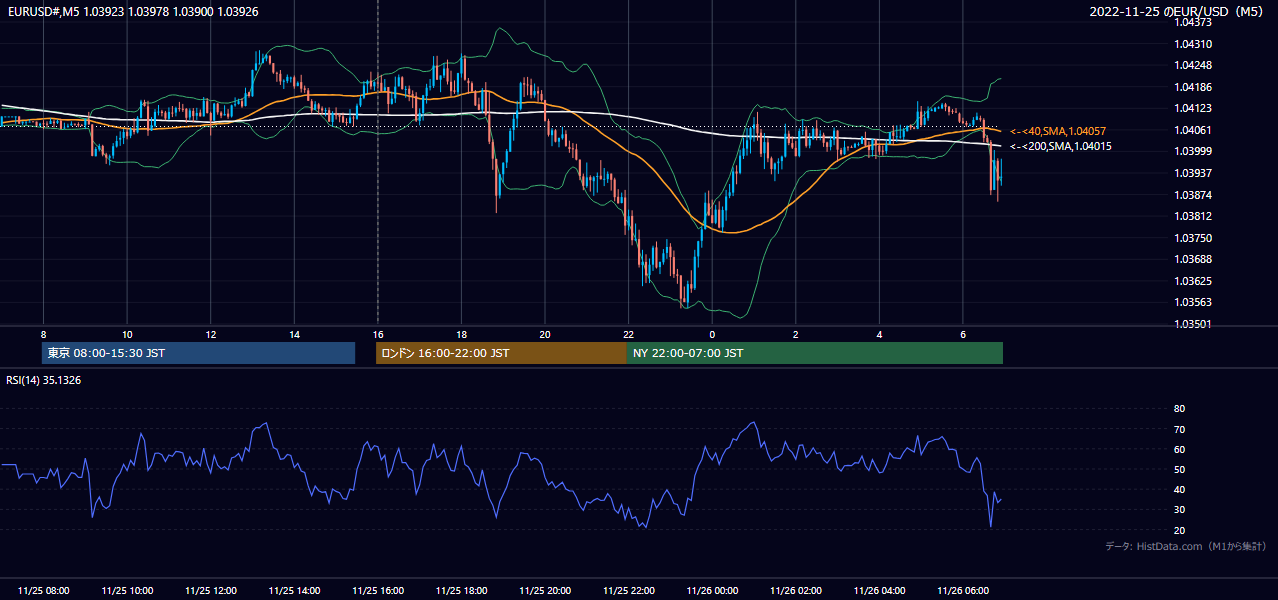
Task: Click the 11/25 18:00 time axis label
Action: (461, 591)
